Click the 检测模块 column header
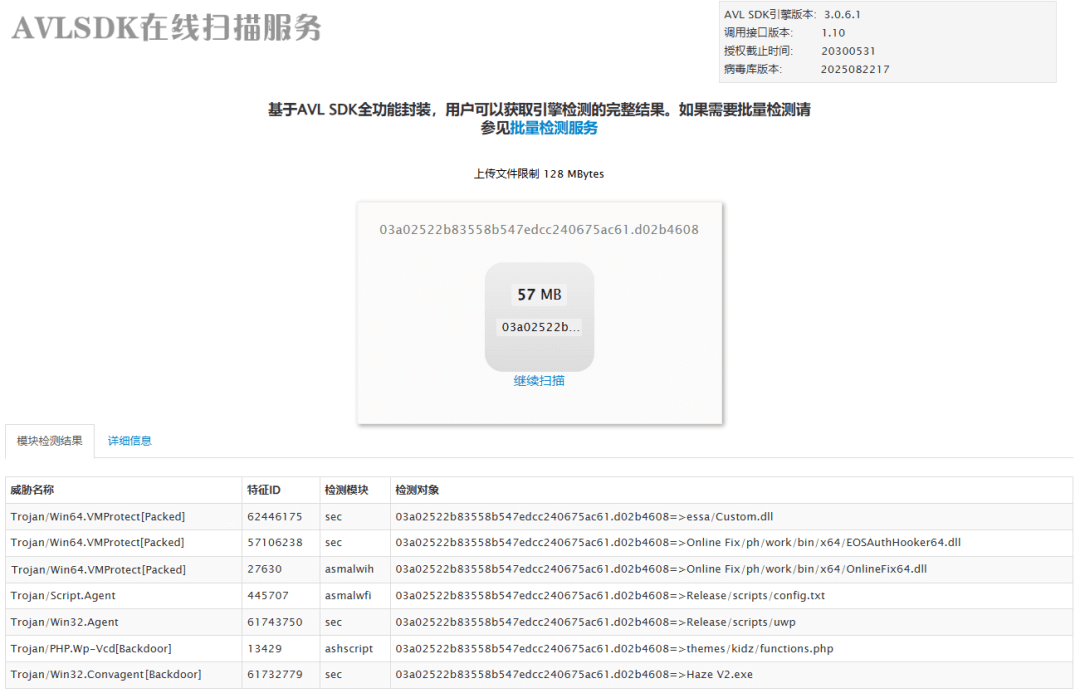 (346, 490)
